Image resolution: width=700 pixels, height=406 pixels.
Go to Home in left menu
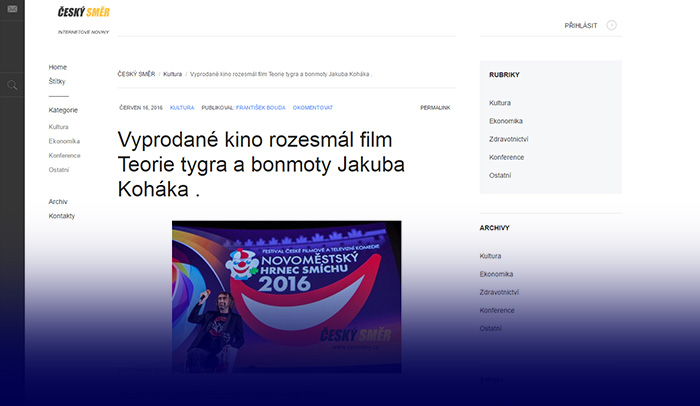(58, 67)
